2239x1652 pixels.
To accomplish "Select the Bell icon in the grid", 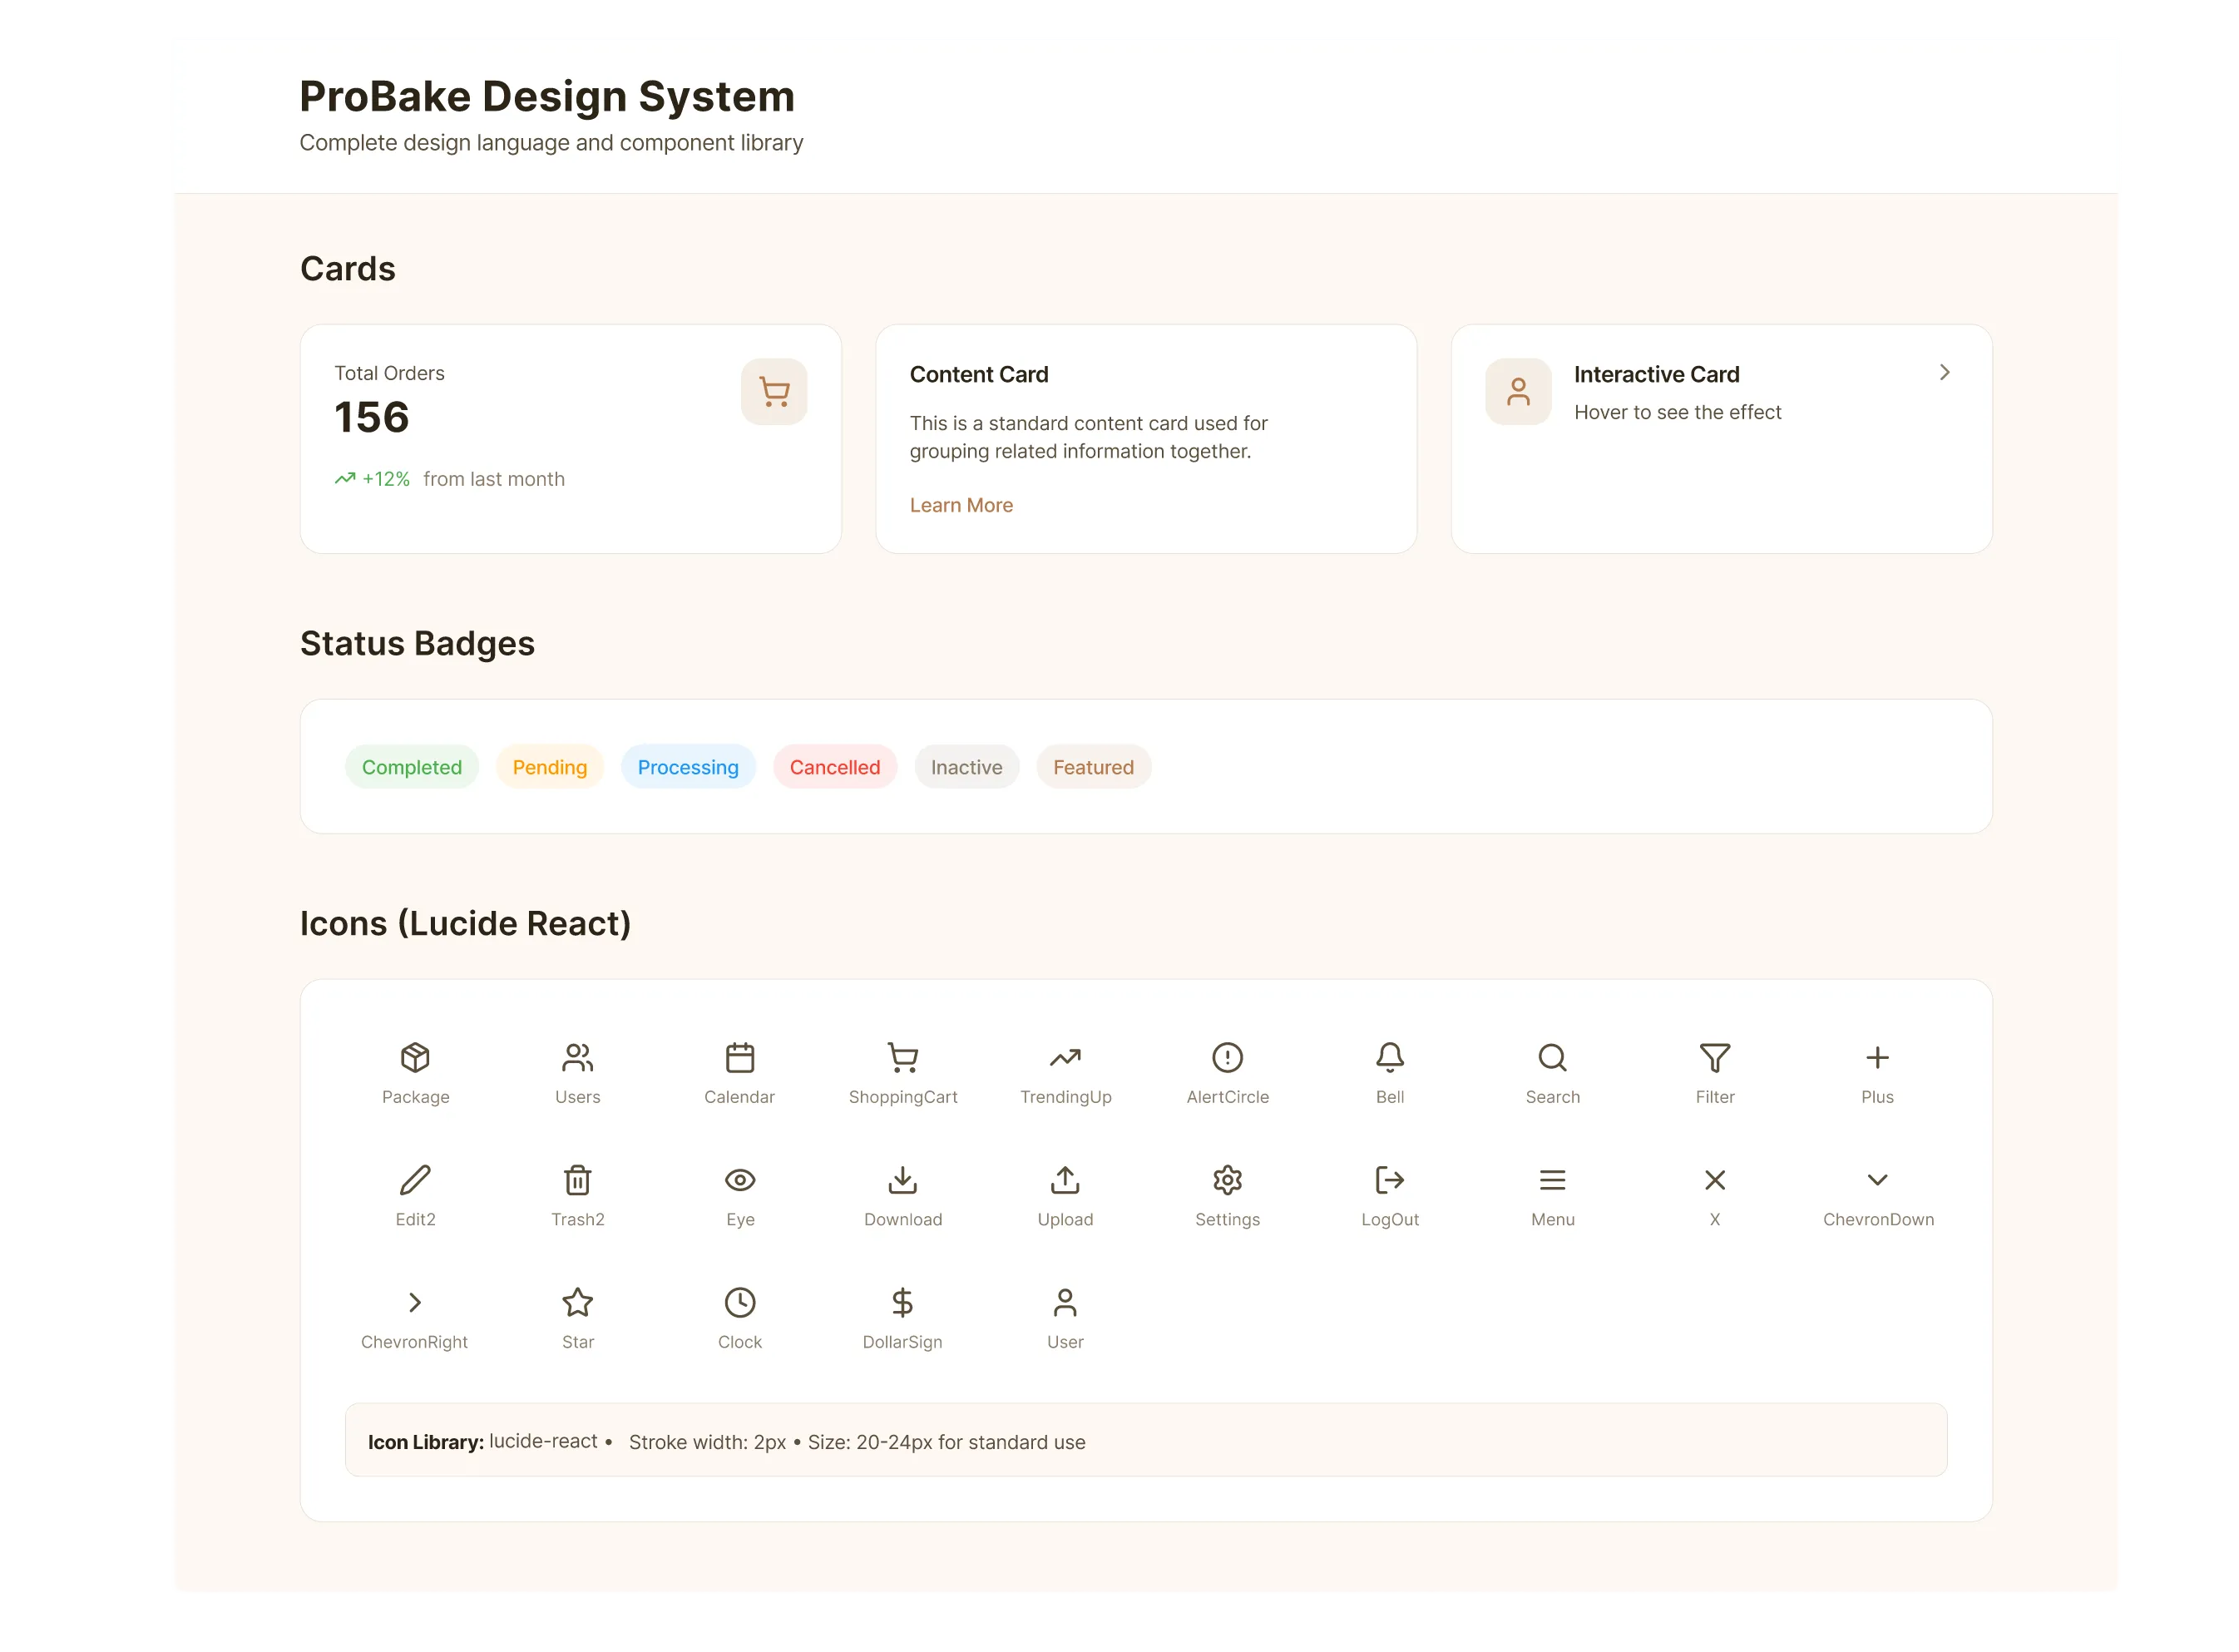I will (x=1390, y=1057).
